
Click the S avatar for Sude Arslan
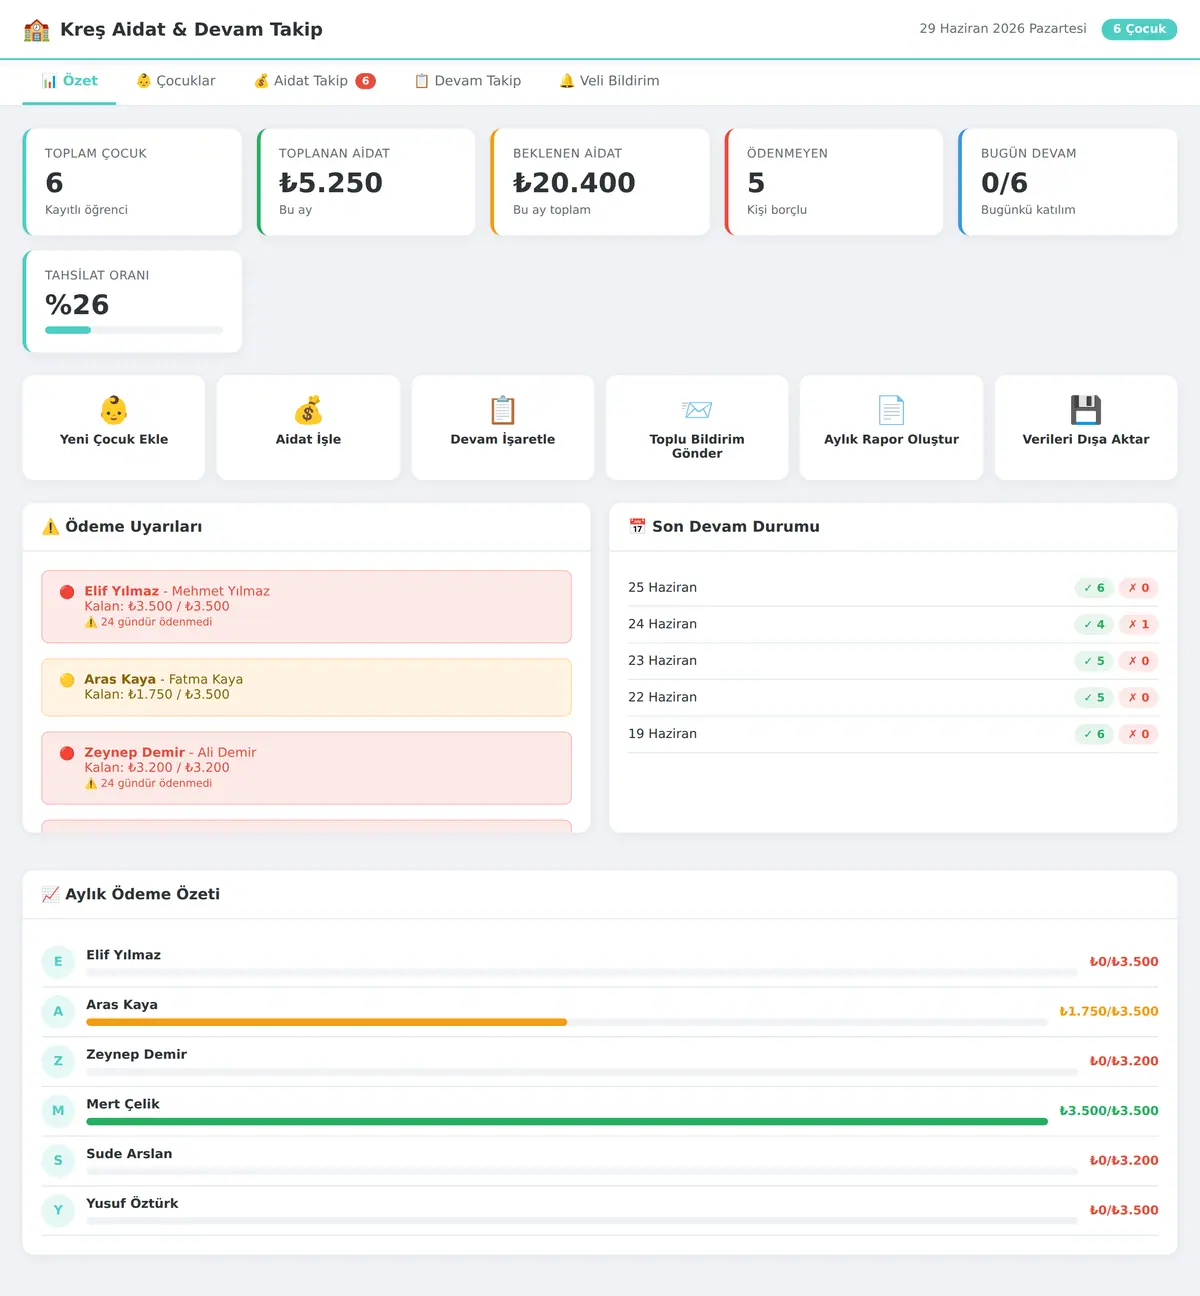pos(58,1161)
